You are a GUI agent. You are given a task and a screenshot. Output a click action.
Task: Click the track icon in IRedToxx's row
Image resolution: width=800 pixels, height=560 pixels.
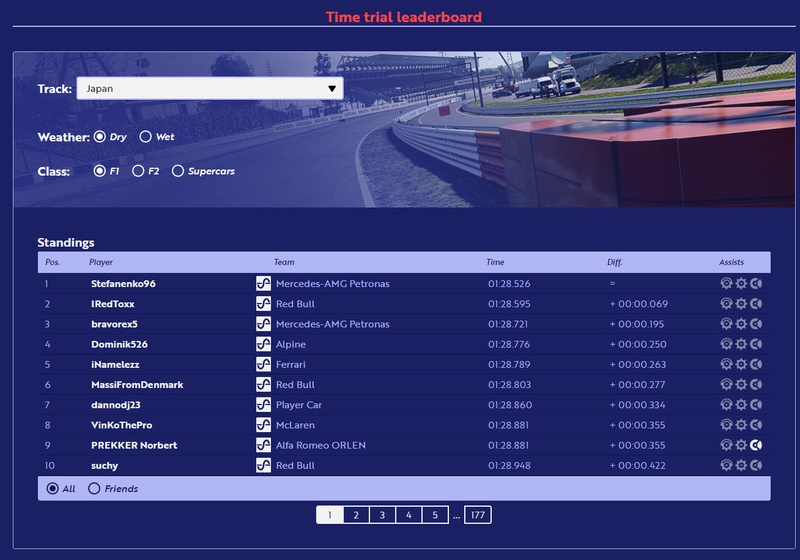(x=263, y=304)
